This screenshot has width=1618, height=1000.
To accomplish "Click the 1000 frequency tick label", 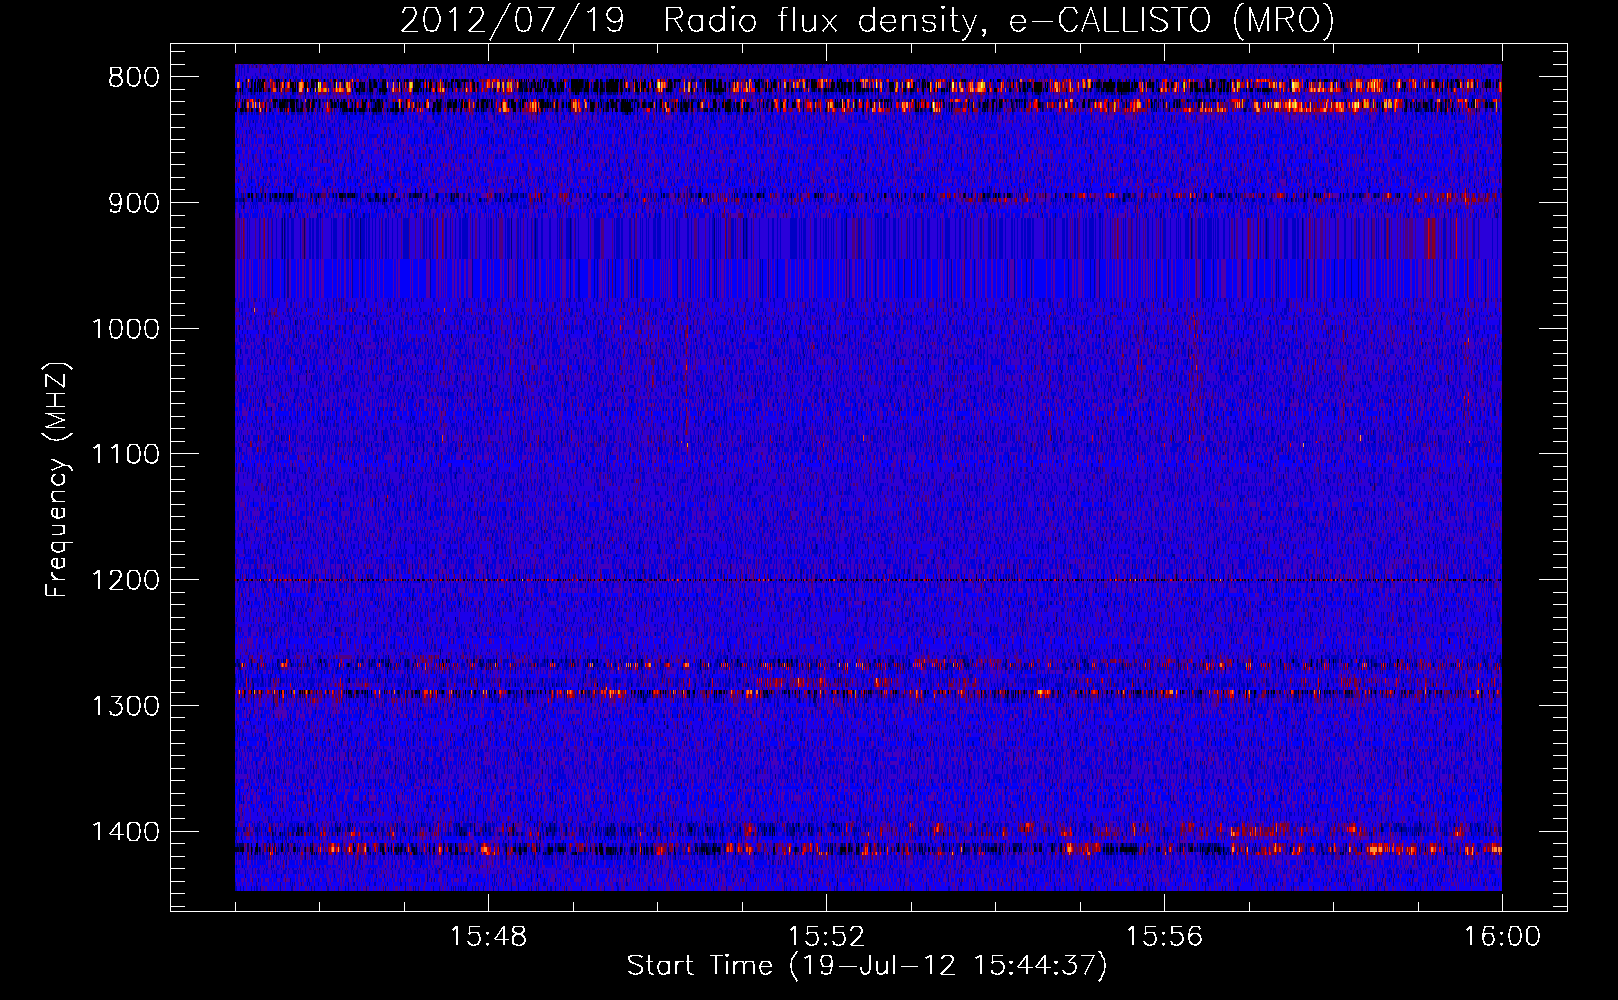I will (125, 329).
